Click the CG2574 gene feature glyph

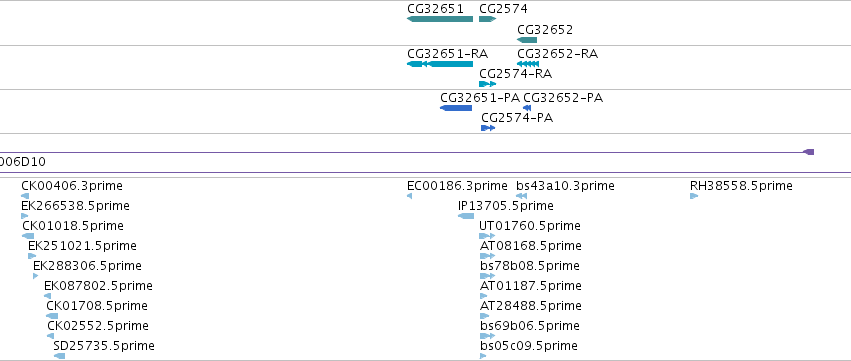[487, 19]
